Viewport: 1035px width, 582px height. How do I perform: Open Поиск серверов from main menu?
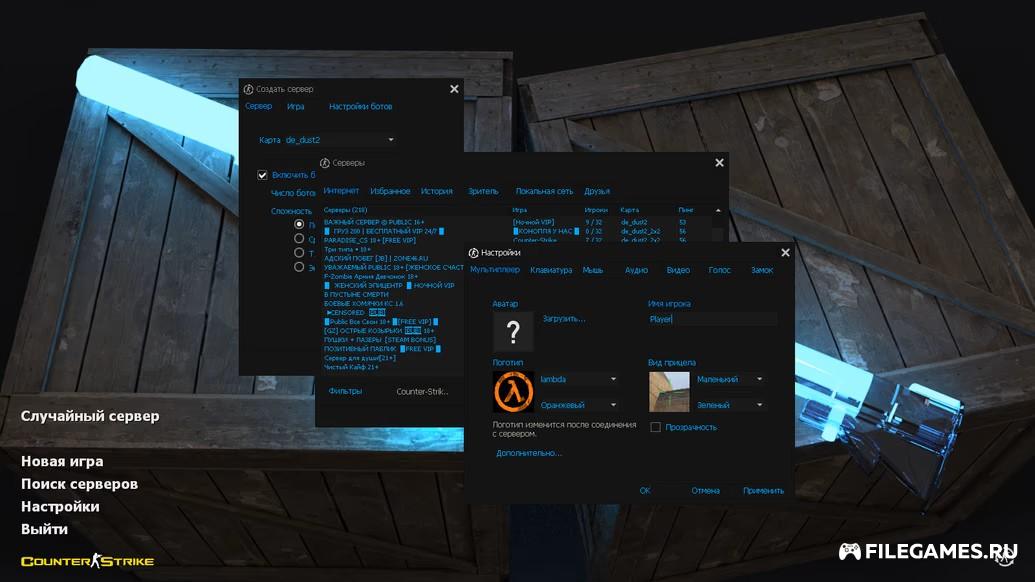(x=79, y=484)
